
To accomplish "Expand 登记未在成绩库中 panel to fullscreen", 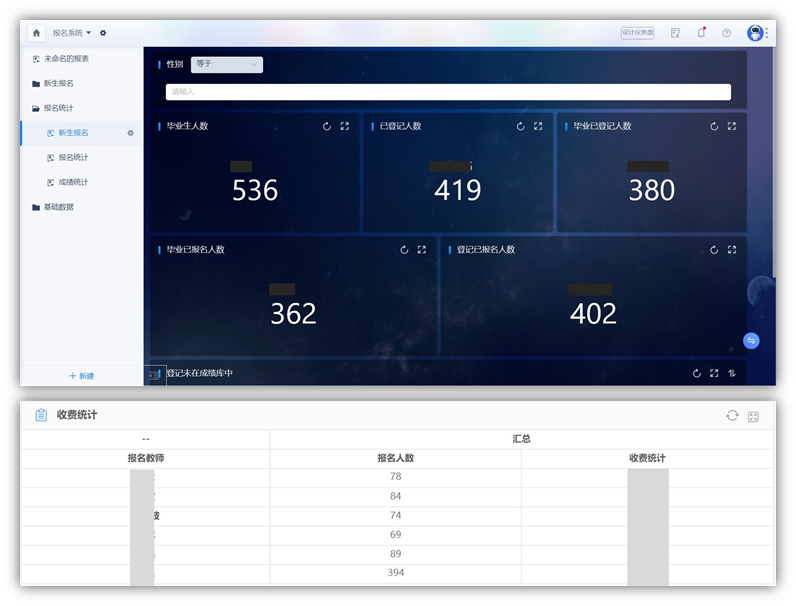I will coord(714,374).
